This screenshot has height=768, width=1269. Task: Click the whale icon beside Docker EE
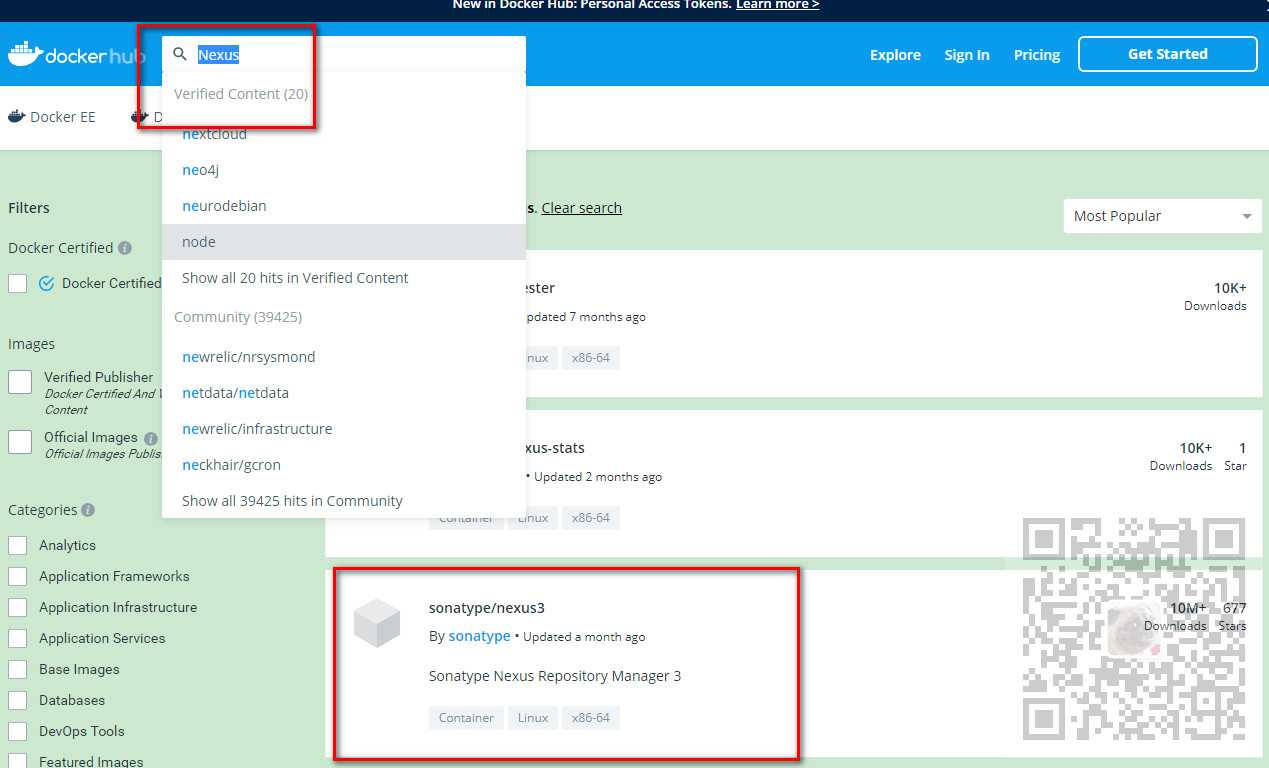tap(16, 116)
